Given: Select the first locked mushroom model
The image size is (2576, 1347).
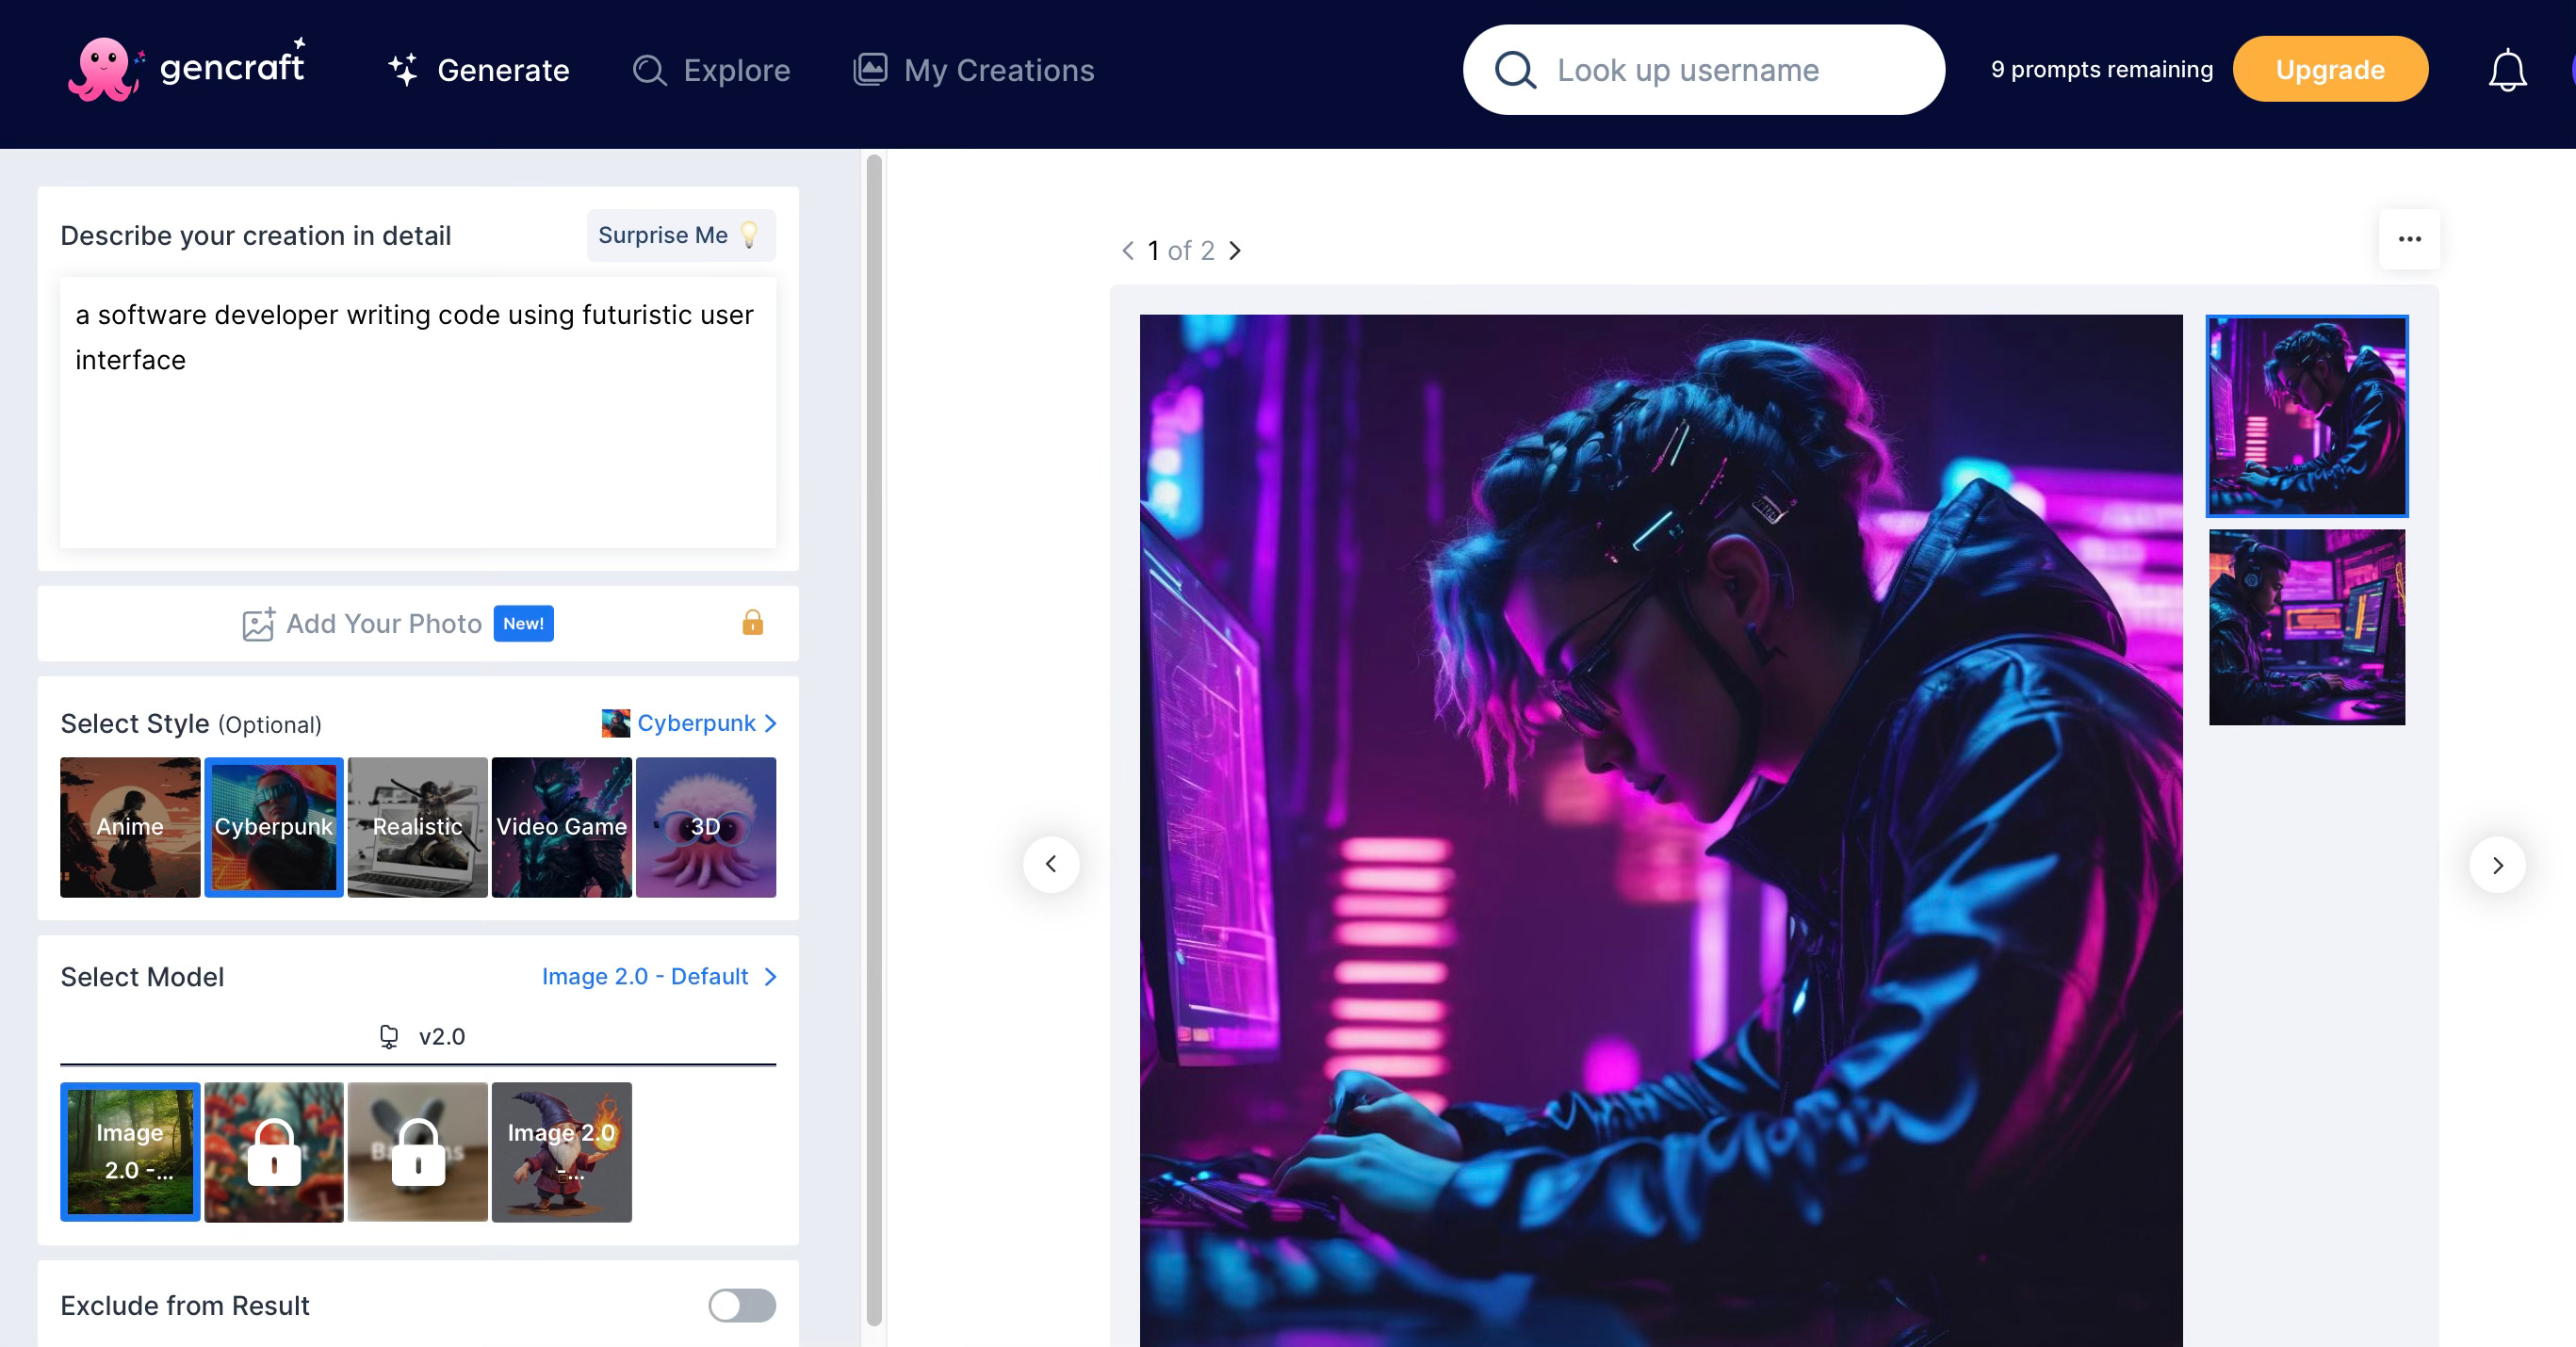Looking at the screenshot, I should click(x=274, y=1151).
